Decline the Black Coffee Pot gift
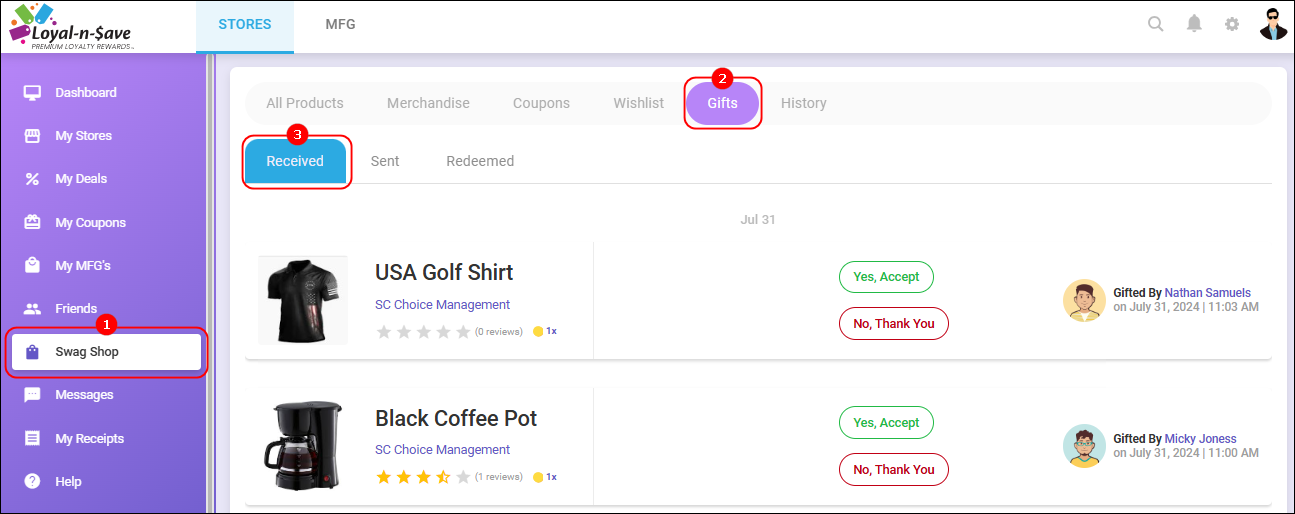Image resolution: width=1295 pixels, height=514 pixels. coord(894,469)
